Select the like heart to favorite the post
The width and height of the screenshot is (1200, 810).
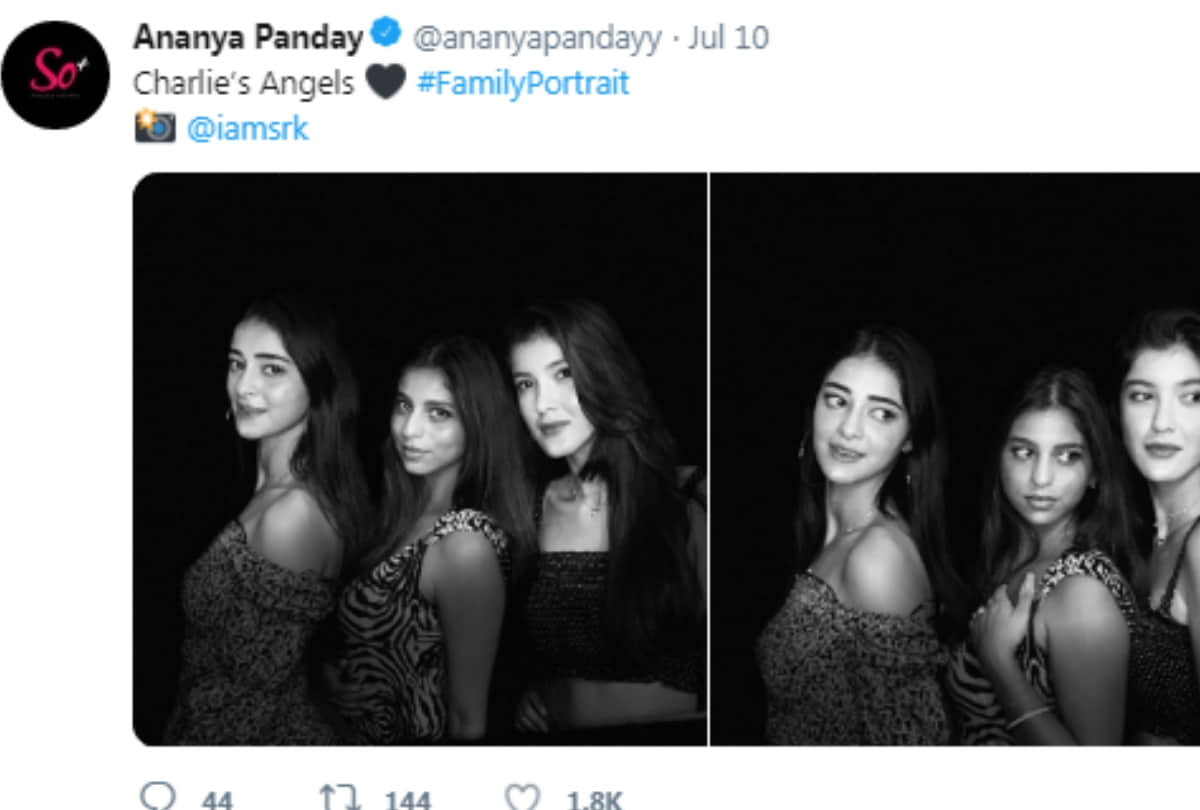tap(520, 794)
